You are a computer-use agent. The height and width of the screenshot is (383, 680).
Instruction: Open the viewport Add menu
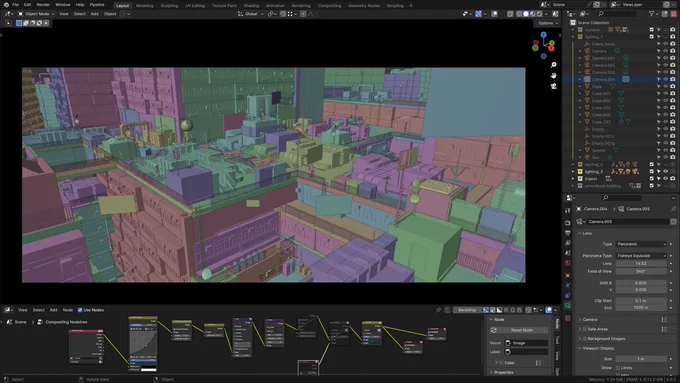tap(95, 14)
